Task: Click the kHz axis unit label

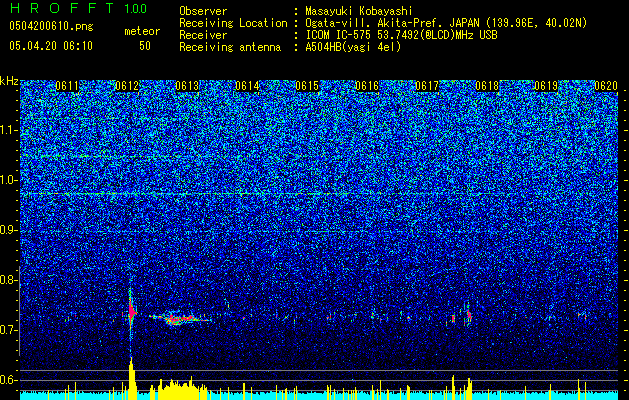Action: pyautogui.click(x=9, y=81)
